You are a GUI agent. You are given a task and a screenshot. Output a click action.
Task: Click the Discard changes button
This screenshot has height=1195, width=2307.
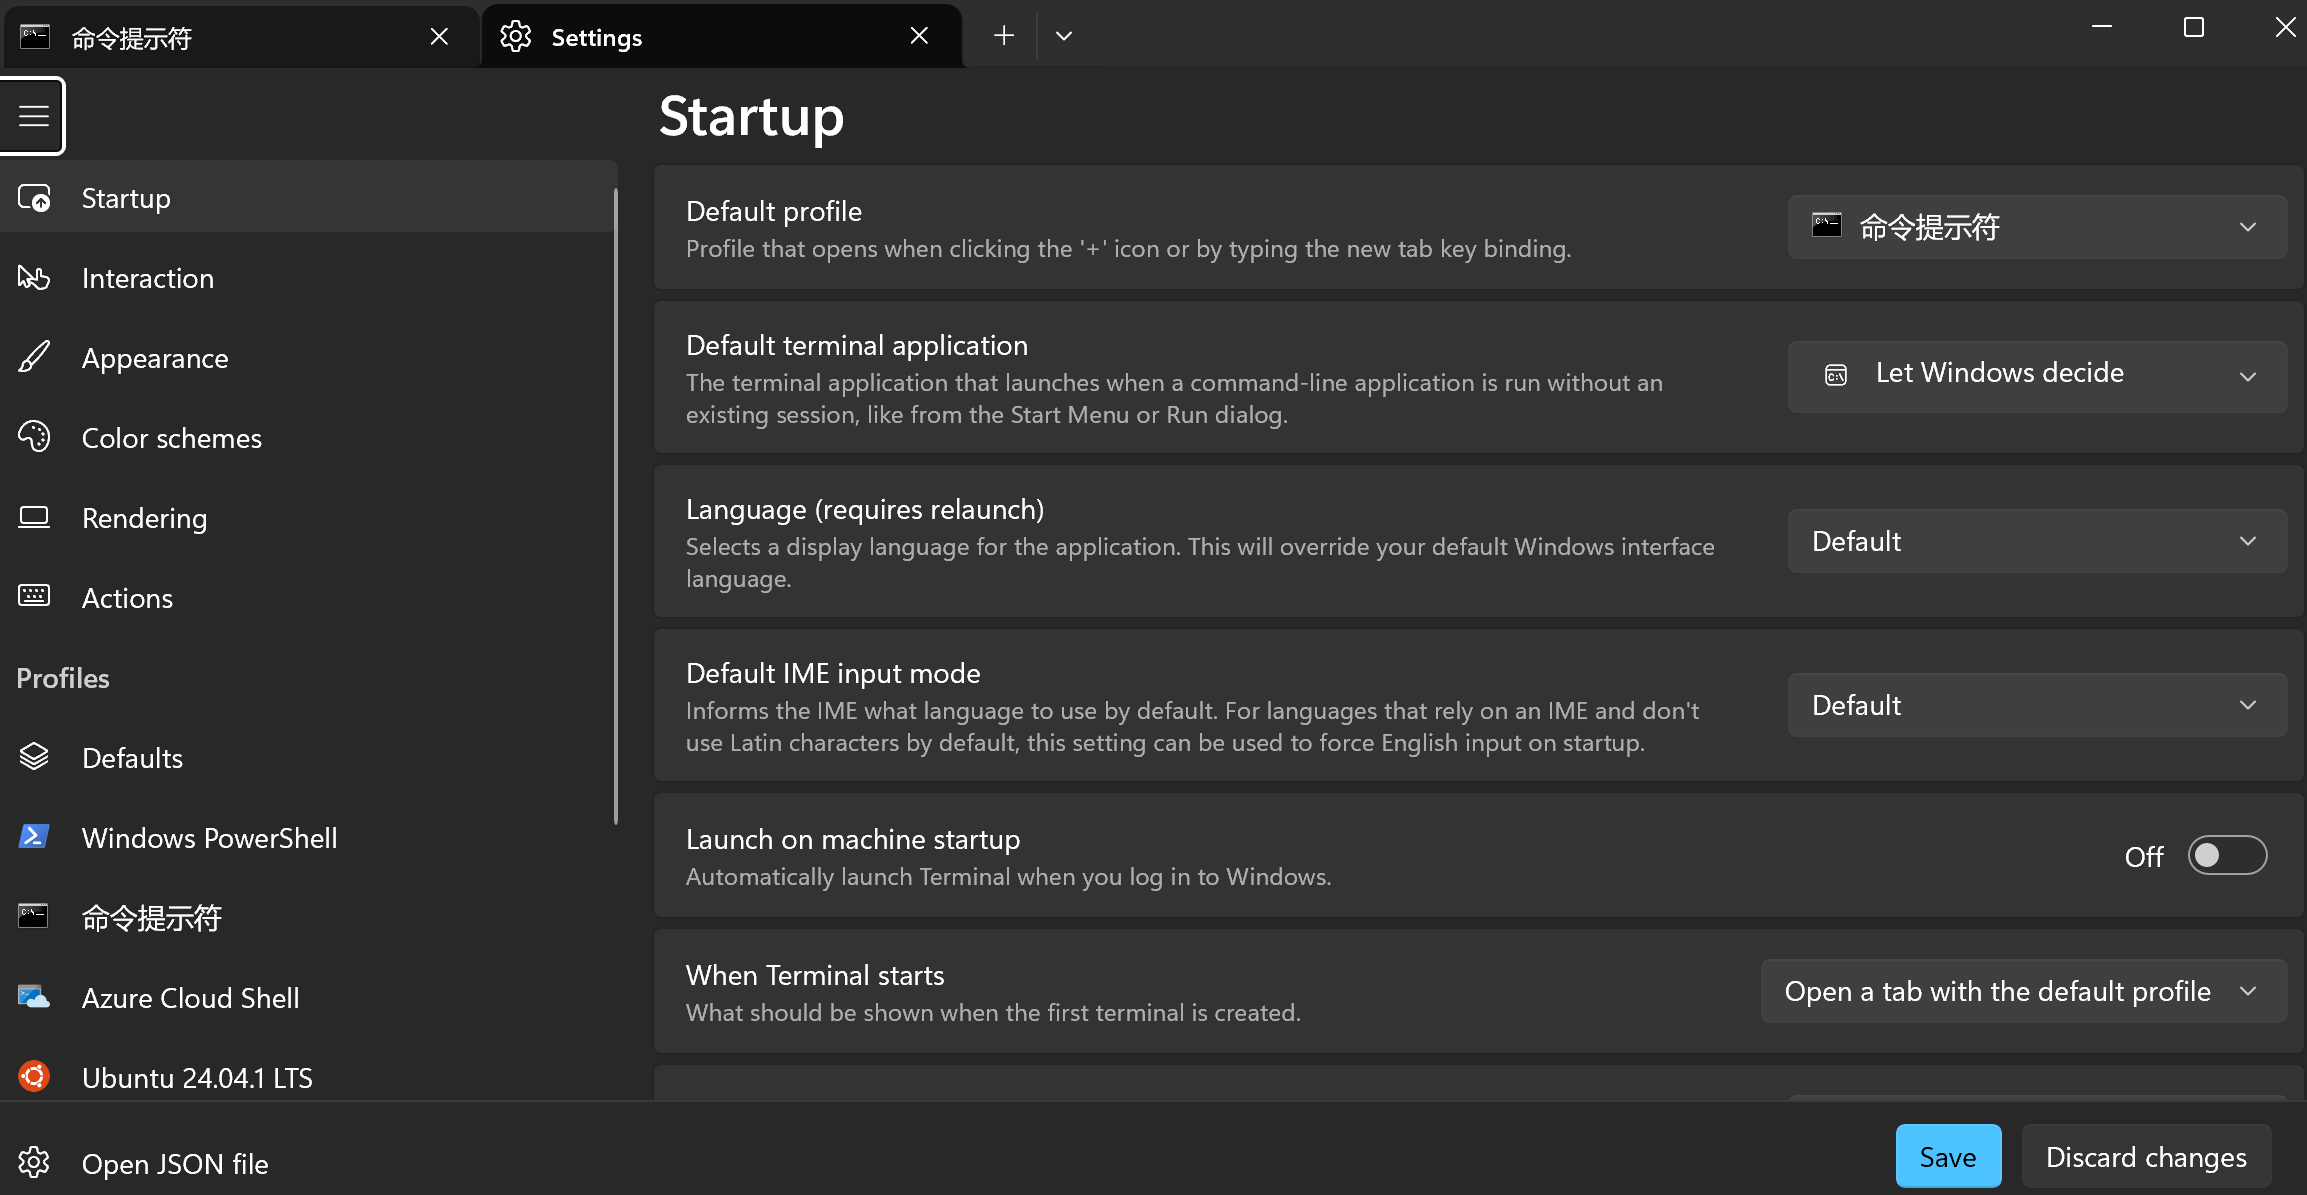2145,1157
